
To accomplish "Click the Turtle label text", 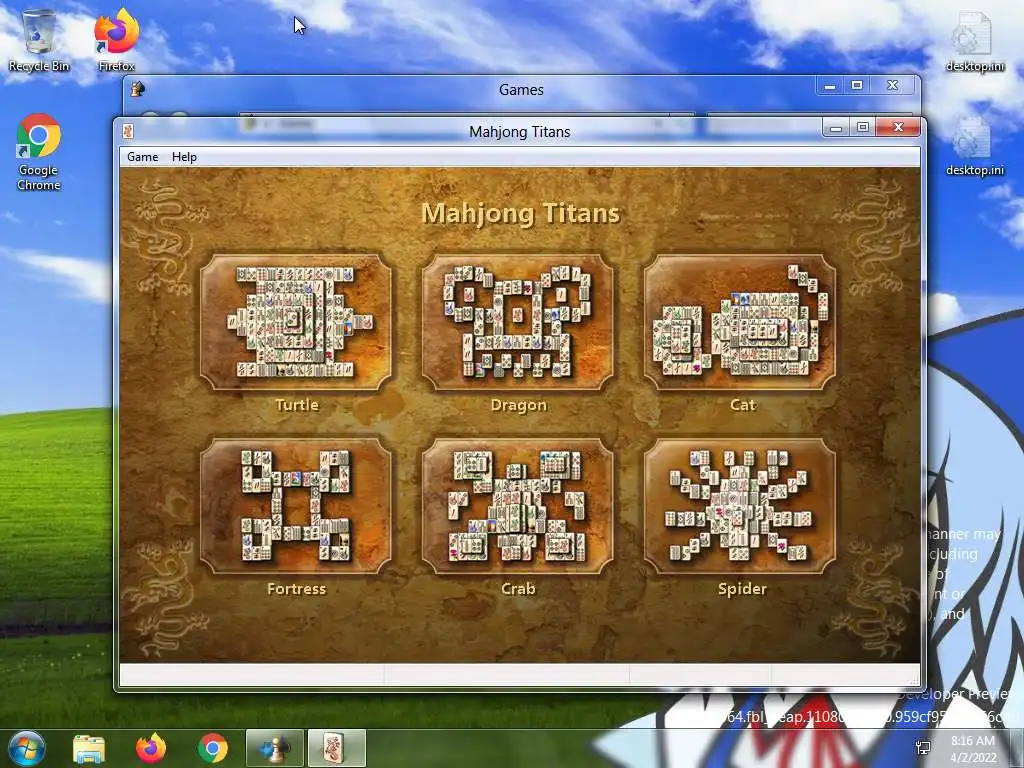I will point(297,405).
